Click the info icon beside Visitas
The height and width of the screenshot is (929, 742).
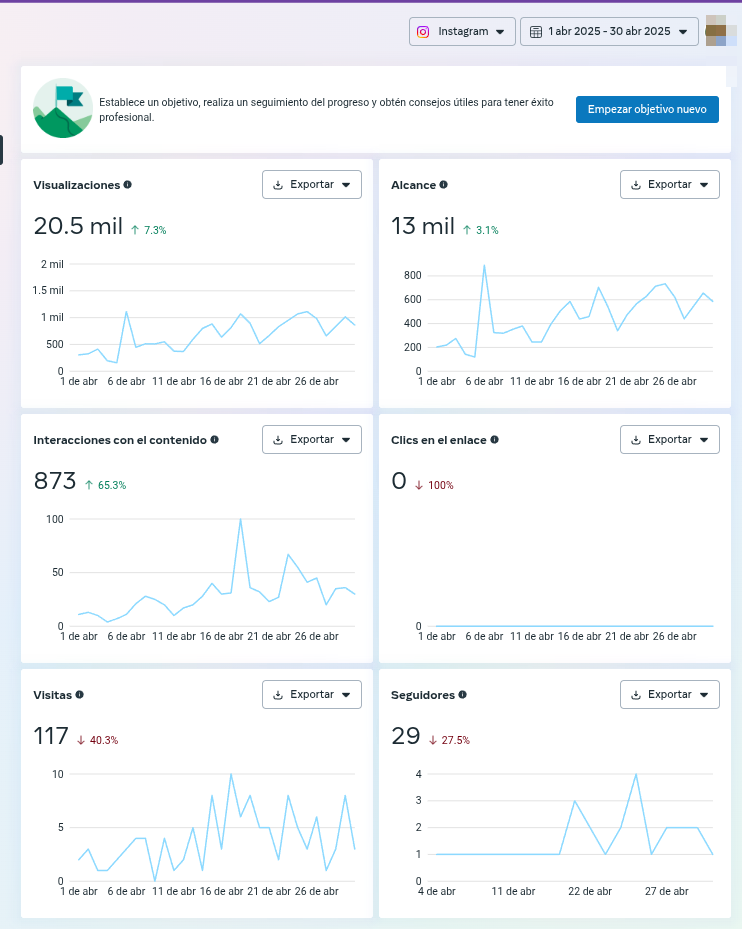coord(80,695)
